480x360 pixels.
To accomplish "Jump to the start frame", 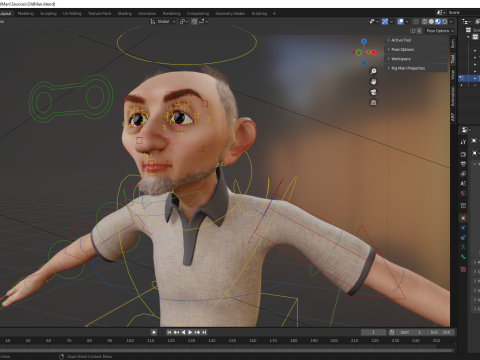I will (169, 332).
